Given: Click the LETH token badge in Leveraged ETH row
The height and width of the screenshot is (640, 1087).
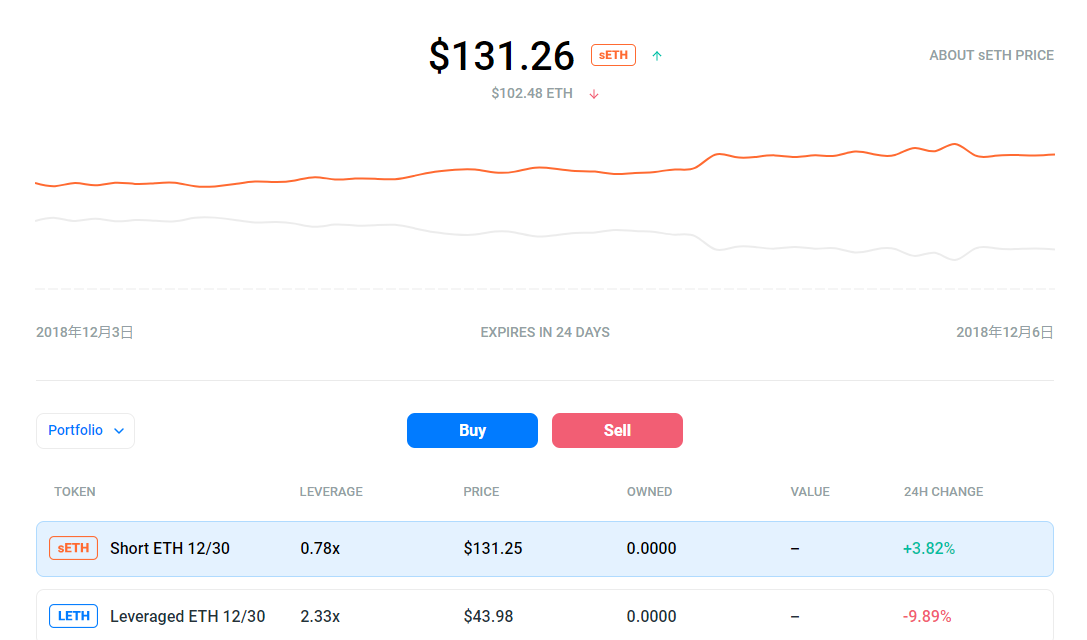Looking at the screenshot, I should [73, 616].
